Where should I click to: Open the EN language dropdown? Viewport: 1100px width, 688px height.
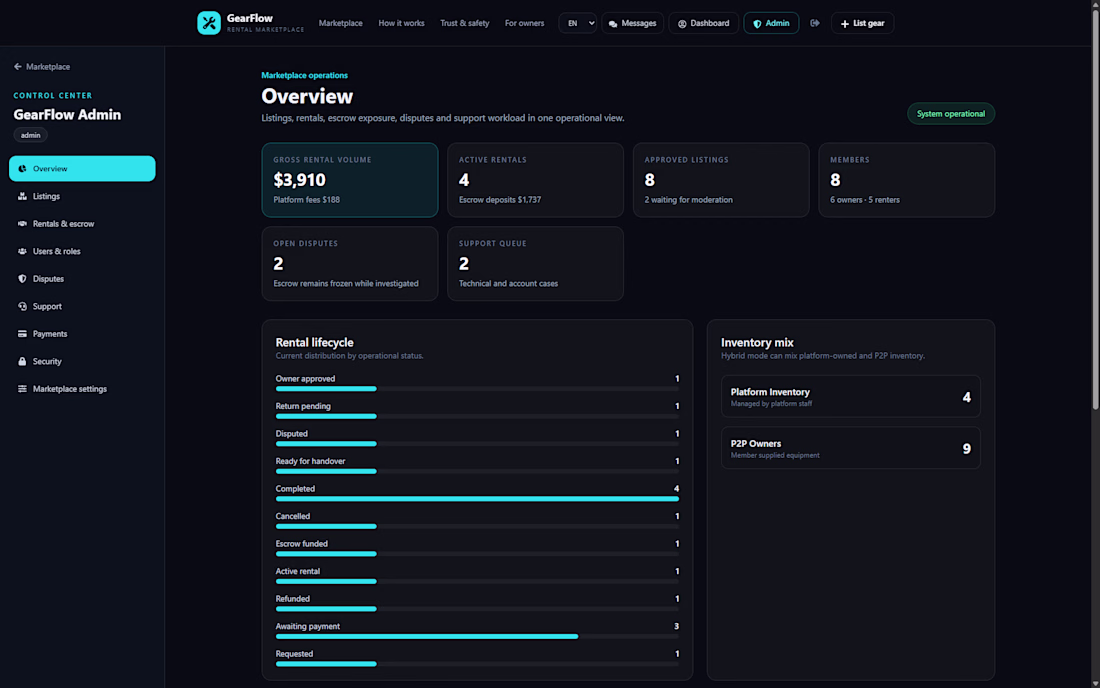click(x=577, y=23)
